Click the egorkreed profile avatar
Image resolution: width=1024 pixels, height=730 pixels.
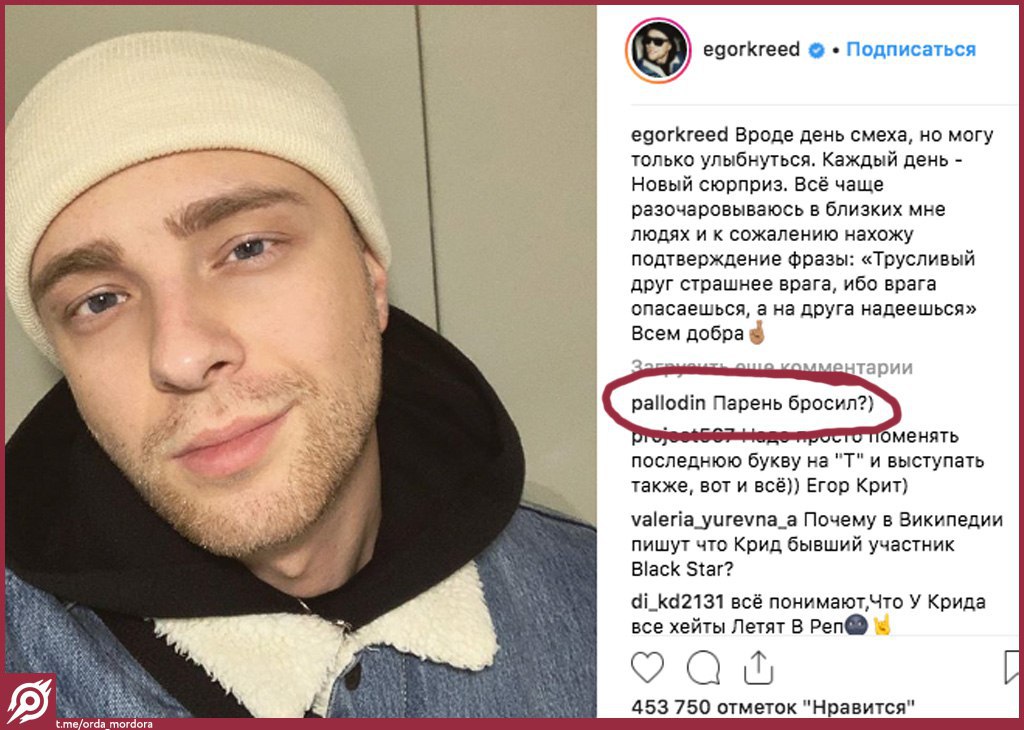coord(658,50)
